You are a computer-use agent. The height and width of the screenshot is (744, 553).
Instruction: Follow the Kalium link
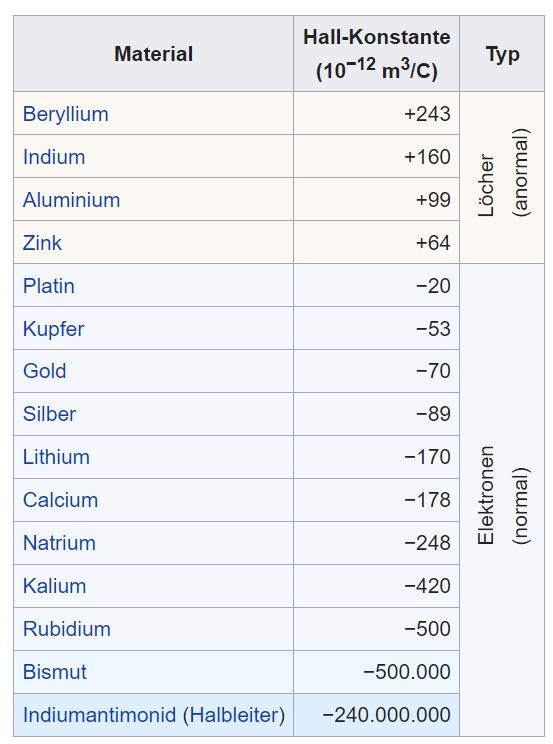point(55,586)
